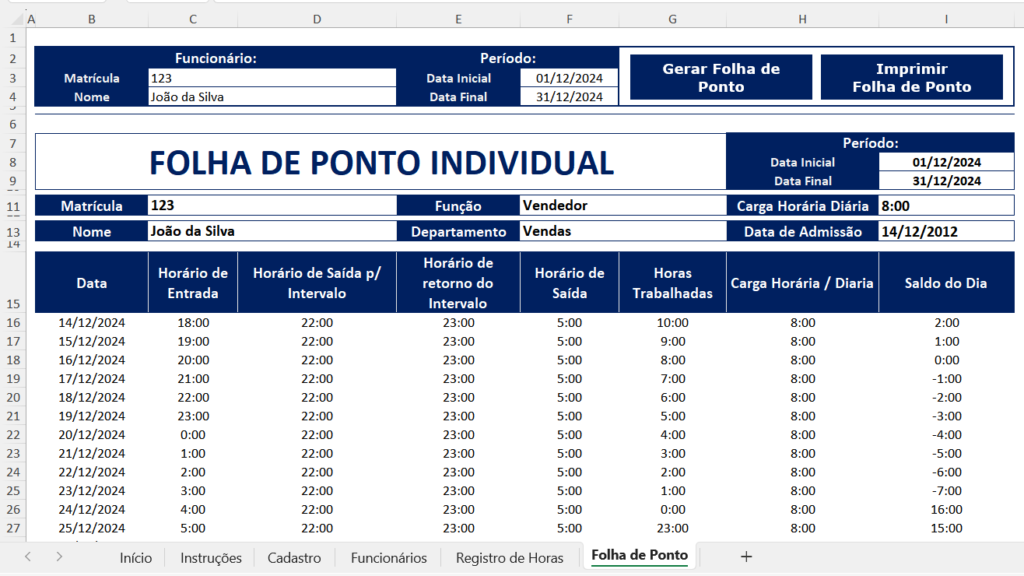Click Horário de Saída p/ Intervalo header
This screenshot has width=1024, height=576.
pyautogui.click(x=317, y=283)
